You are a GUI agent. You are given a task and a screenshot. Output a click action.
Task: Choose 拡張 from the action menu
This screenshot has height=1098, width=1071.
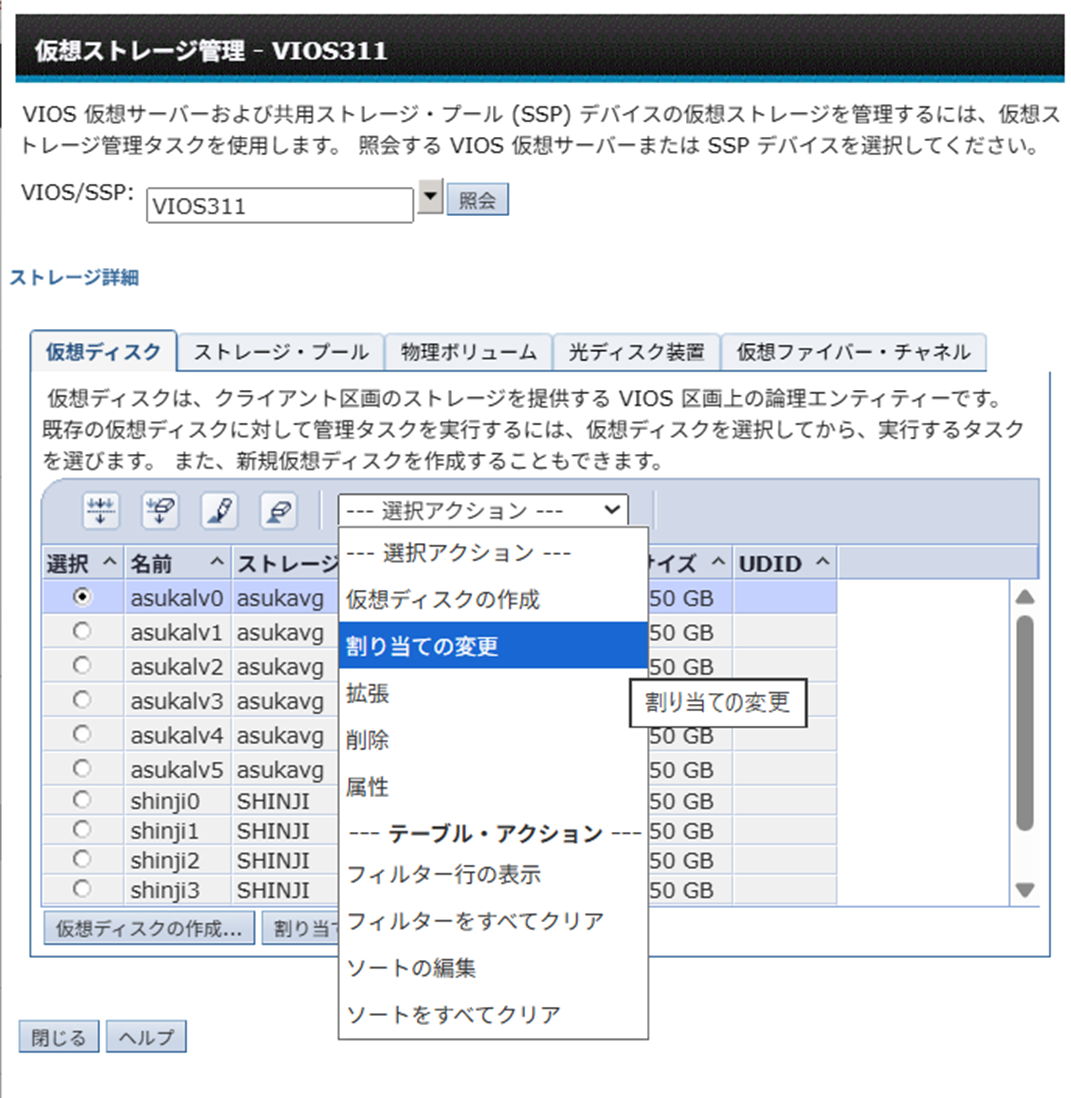click(492, 693)
